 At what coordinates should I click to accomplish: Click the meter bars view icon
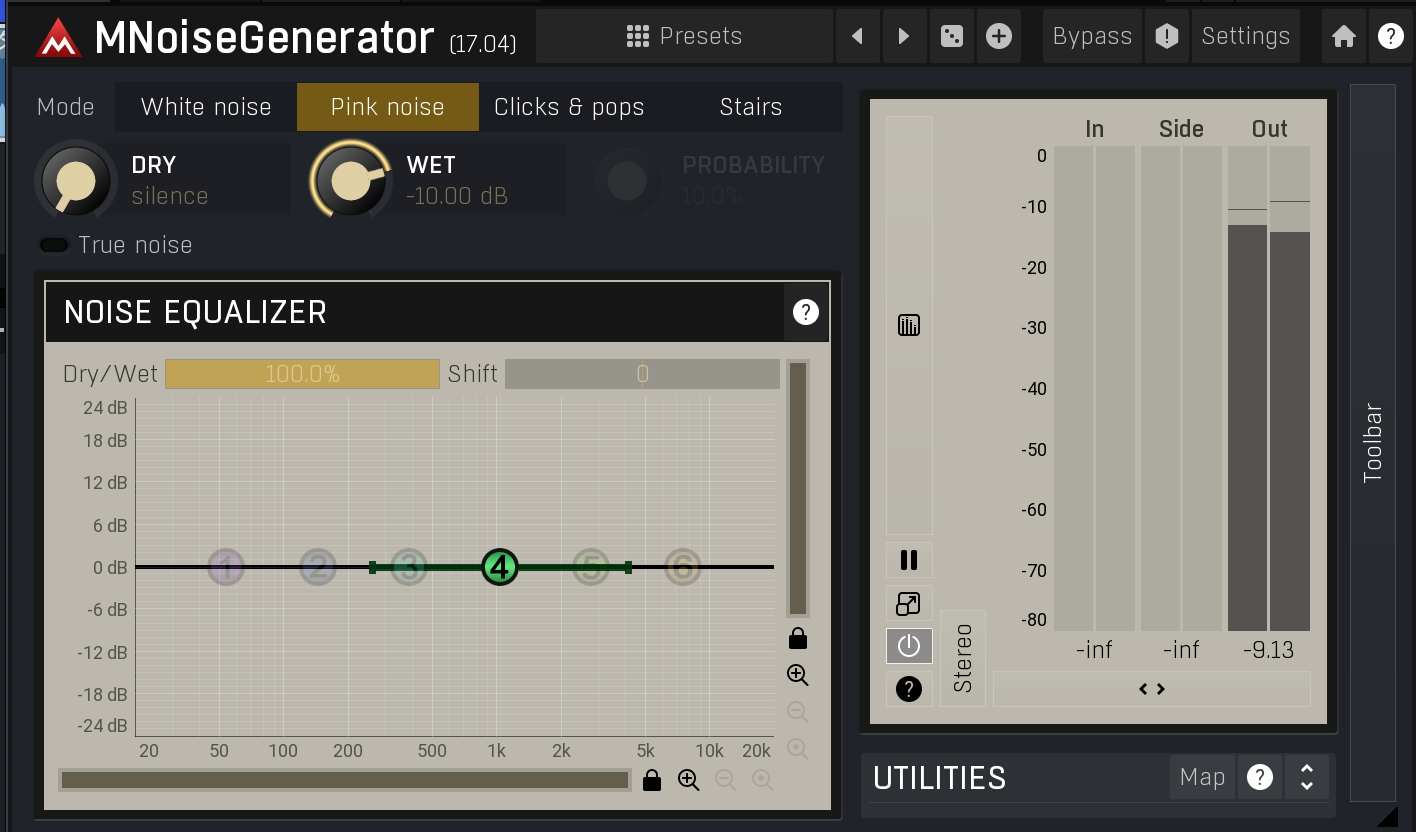point(909,325)
